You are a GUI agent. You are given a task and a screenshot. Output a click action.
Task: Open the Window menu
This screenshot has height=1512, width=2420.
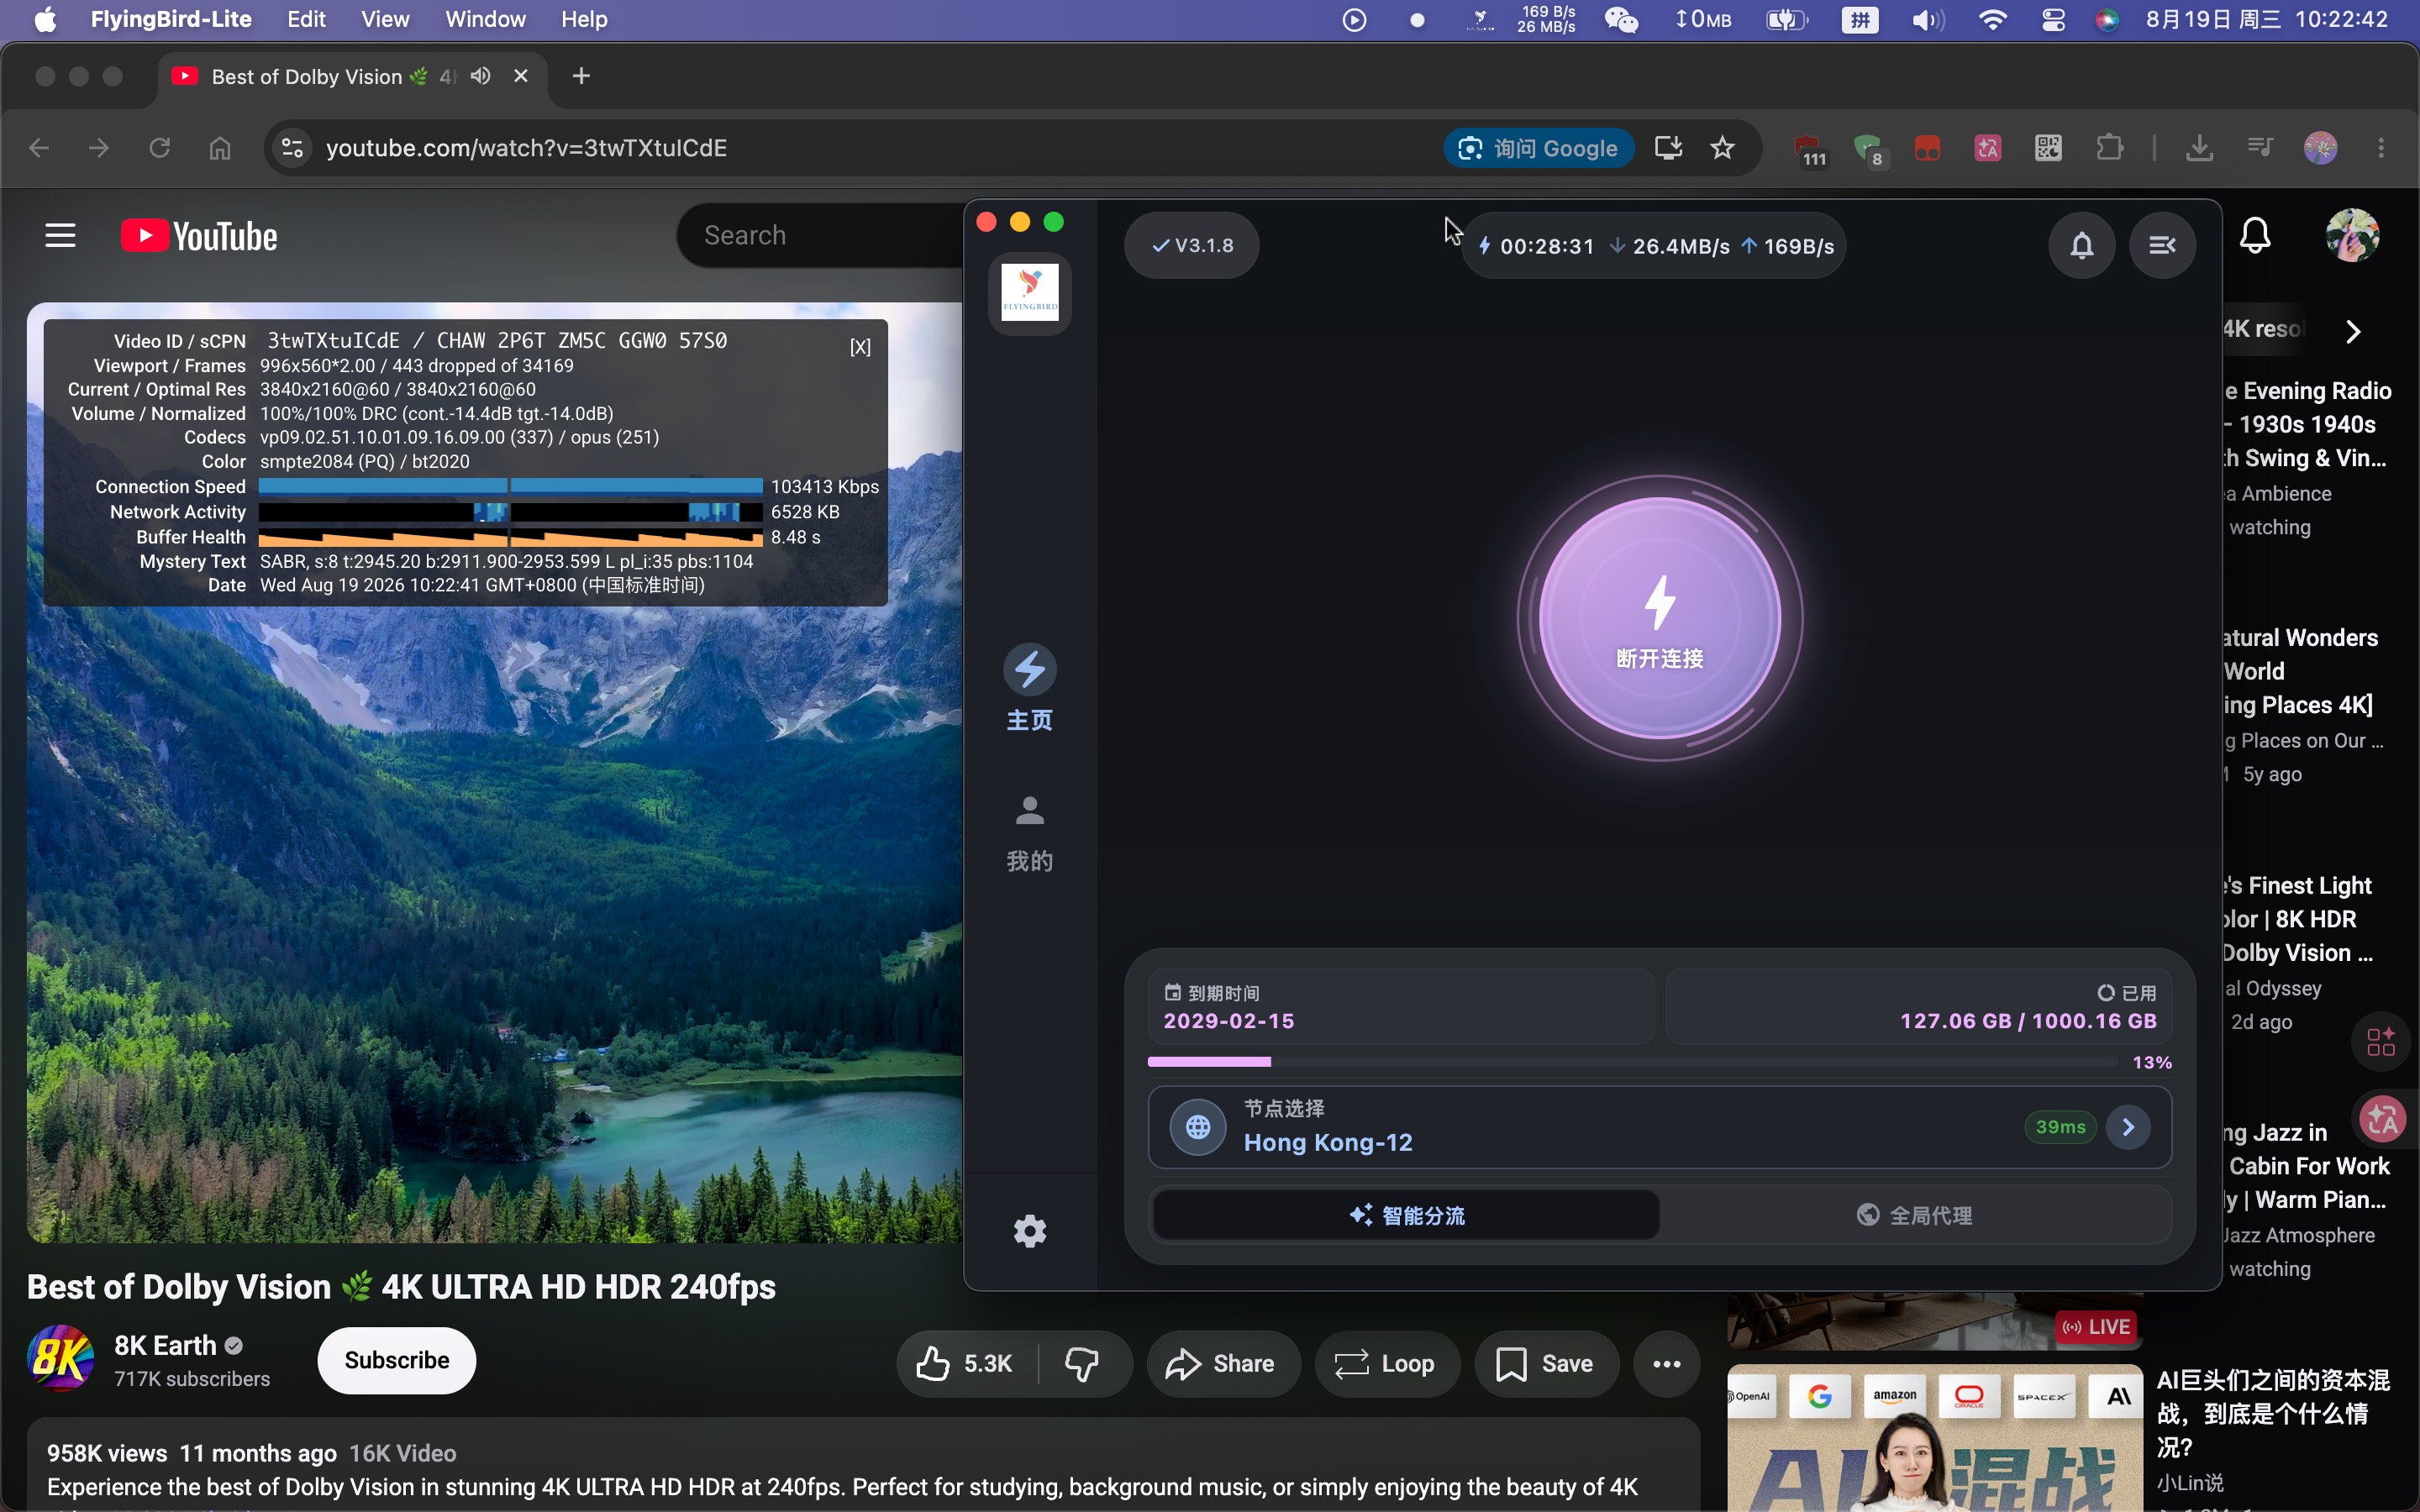coord(485,19)
